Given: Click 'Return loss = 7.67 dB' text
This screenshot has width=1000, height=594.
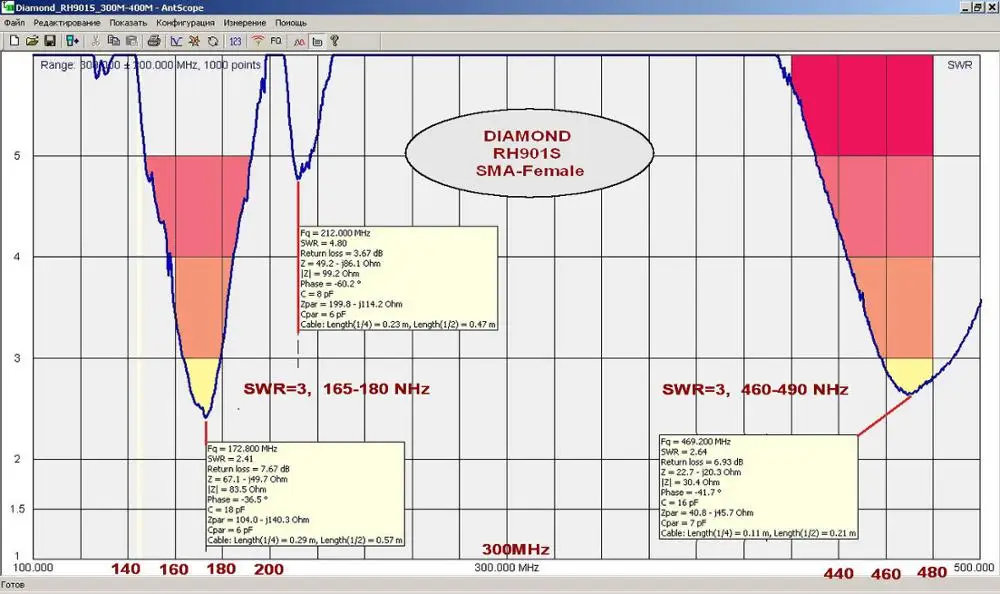Looking at the screenshot, I should [x=249, y=469].
